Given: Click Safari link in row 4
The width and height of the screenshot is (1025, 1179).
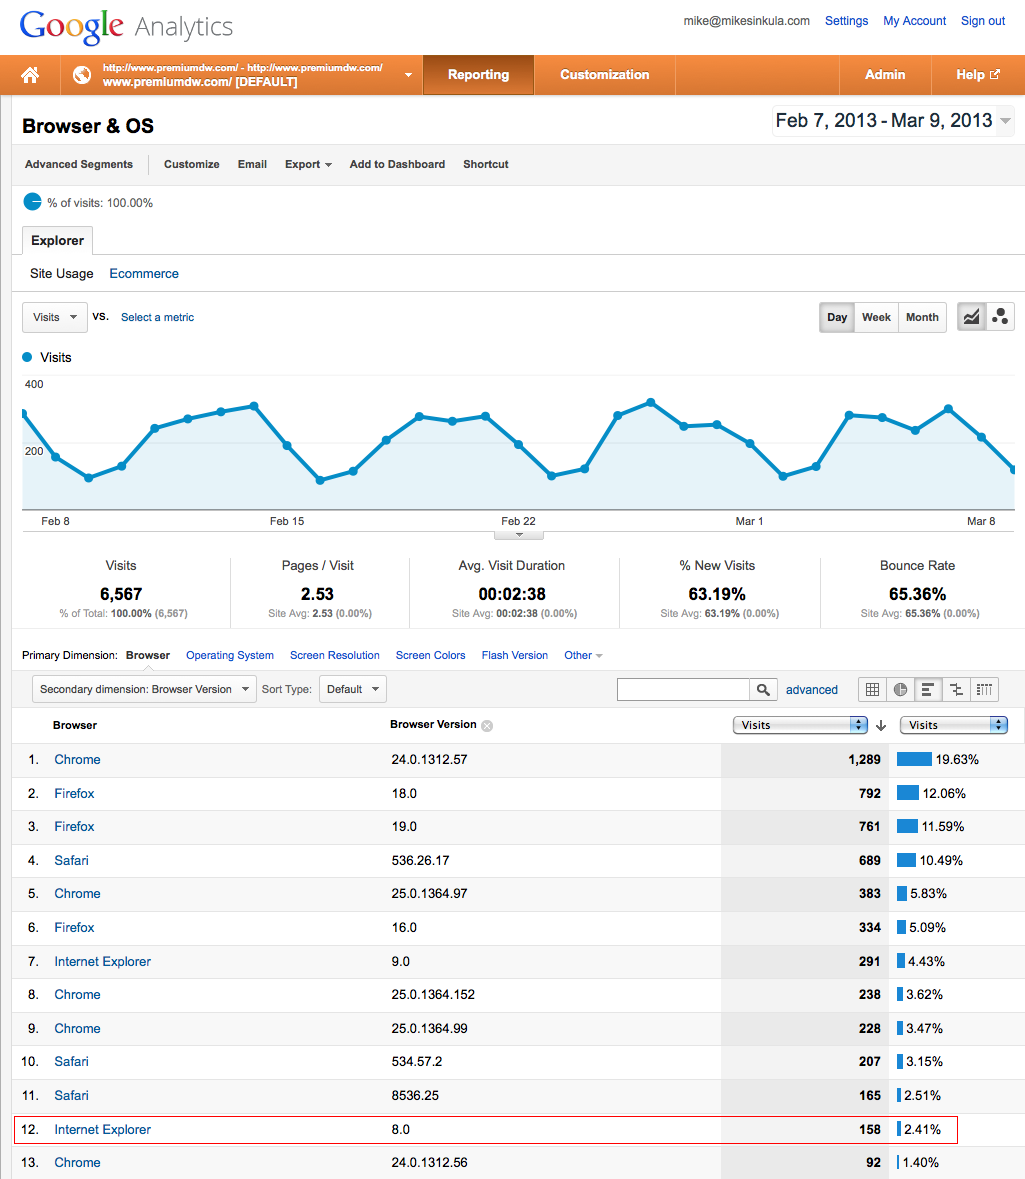Looking at the screenshot, I should [x=71, y=860].
